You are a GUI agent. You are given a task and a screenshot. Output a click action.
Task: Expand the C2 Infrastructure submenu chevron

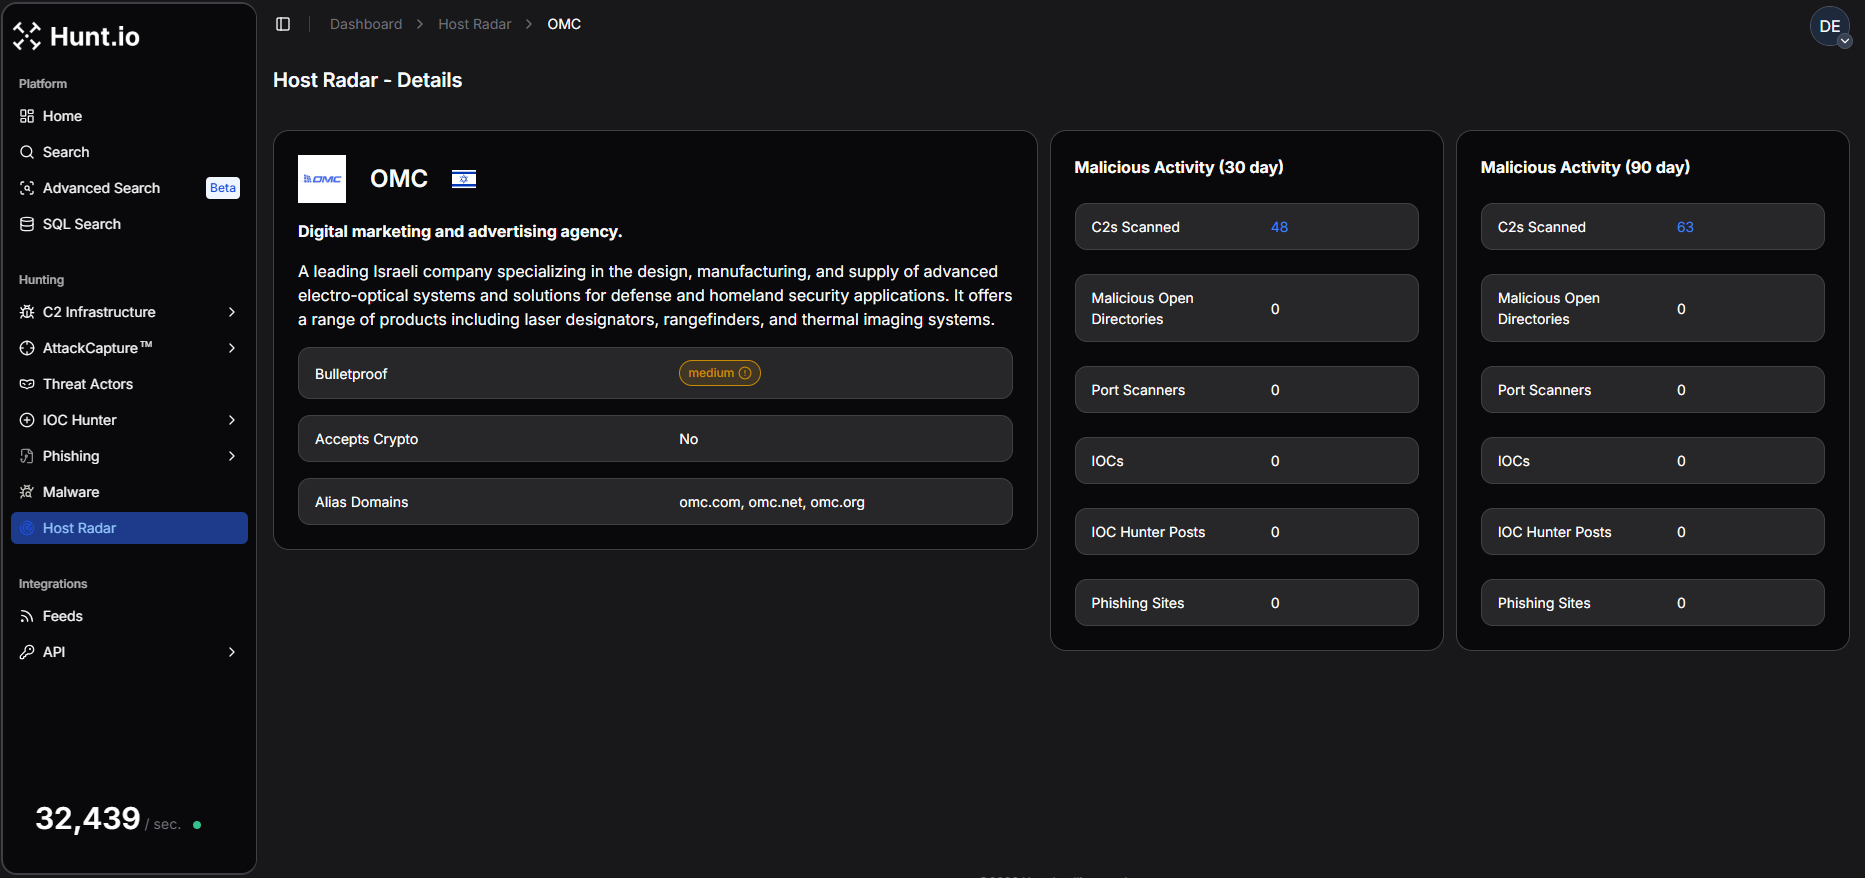click(x=232, y=312)
